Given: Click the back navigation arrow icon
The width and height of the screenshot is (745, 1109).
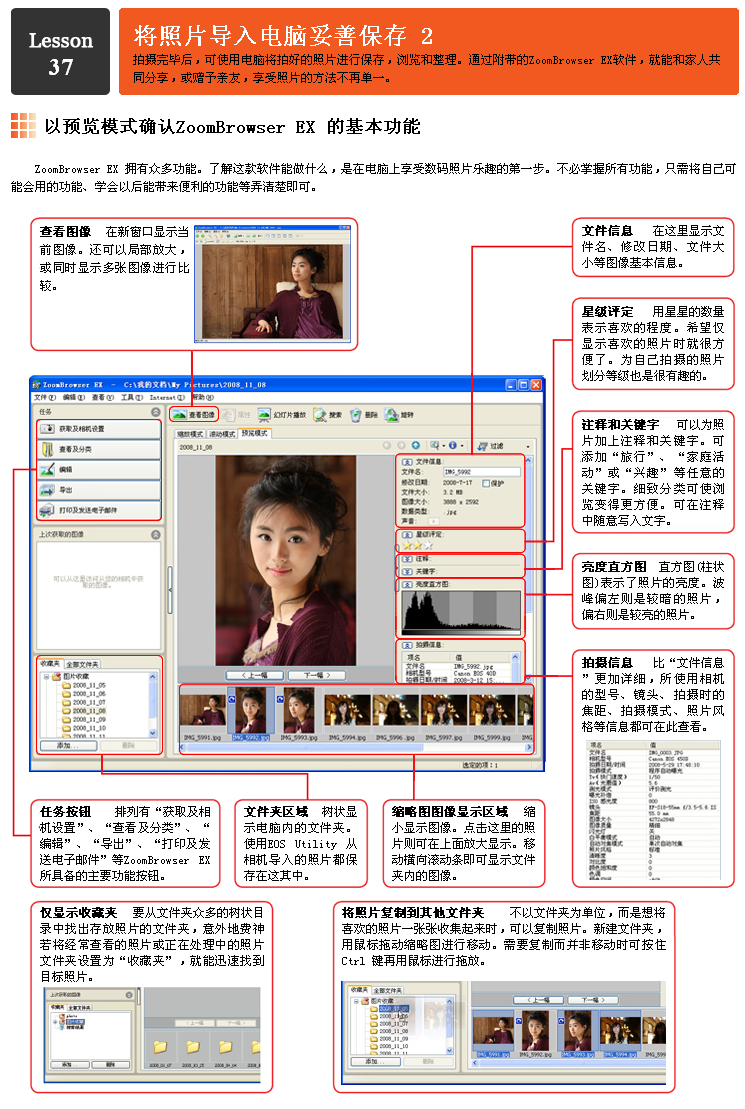Looking at the screenshot, I should [x=387, y=446].
